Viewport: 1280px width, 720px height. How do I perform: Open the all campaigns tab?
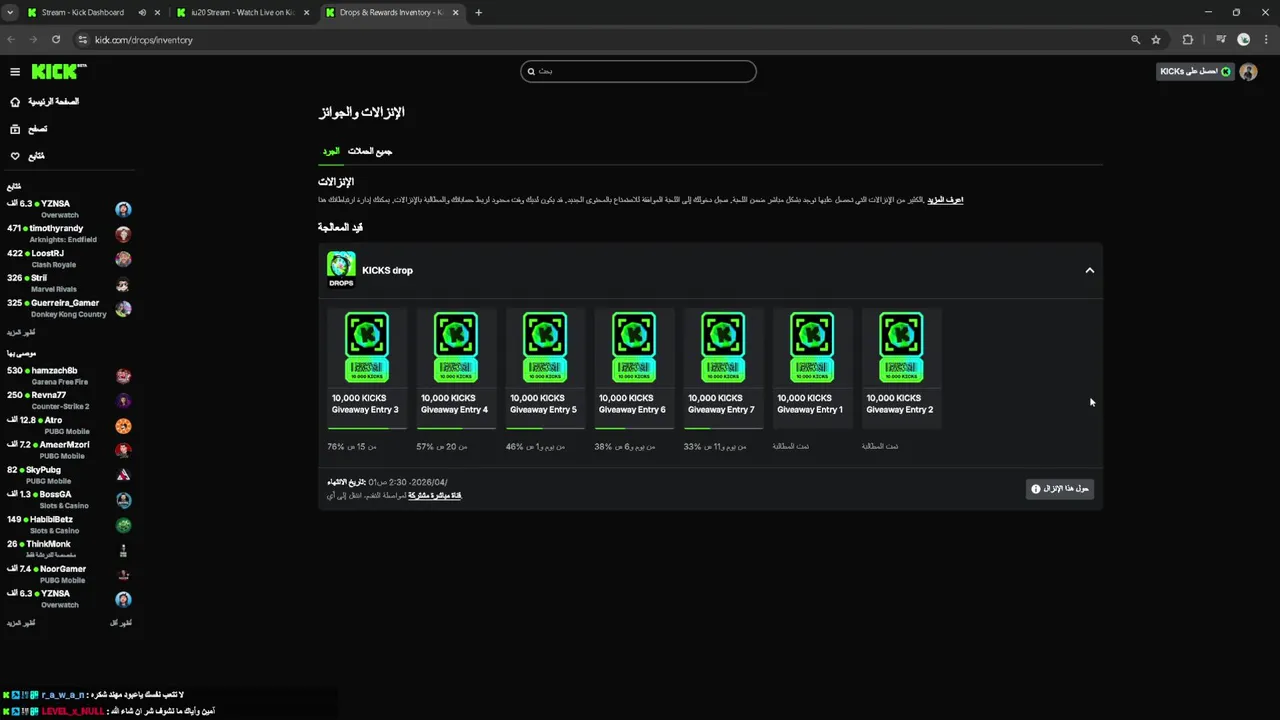click(370, 151)
